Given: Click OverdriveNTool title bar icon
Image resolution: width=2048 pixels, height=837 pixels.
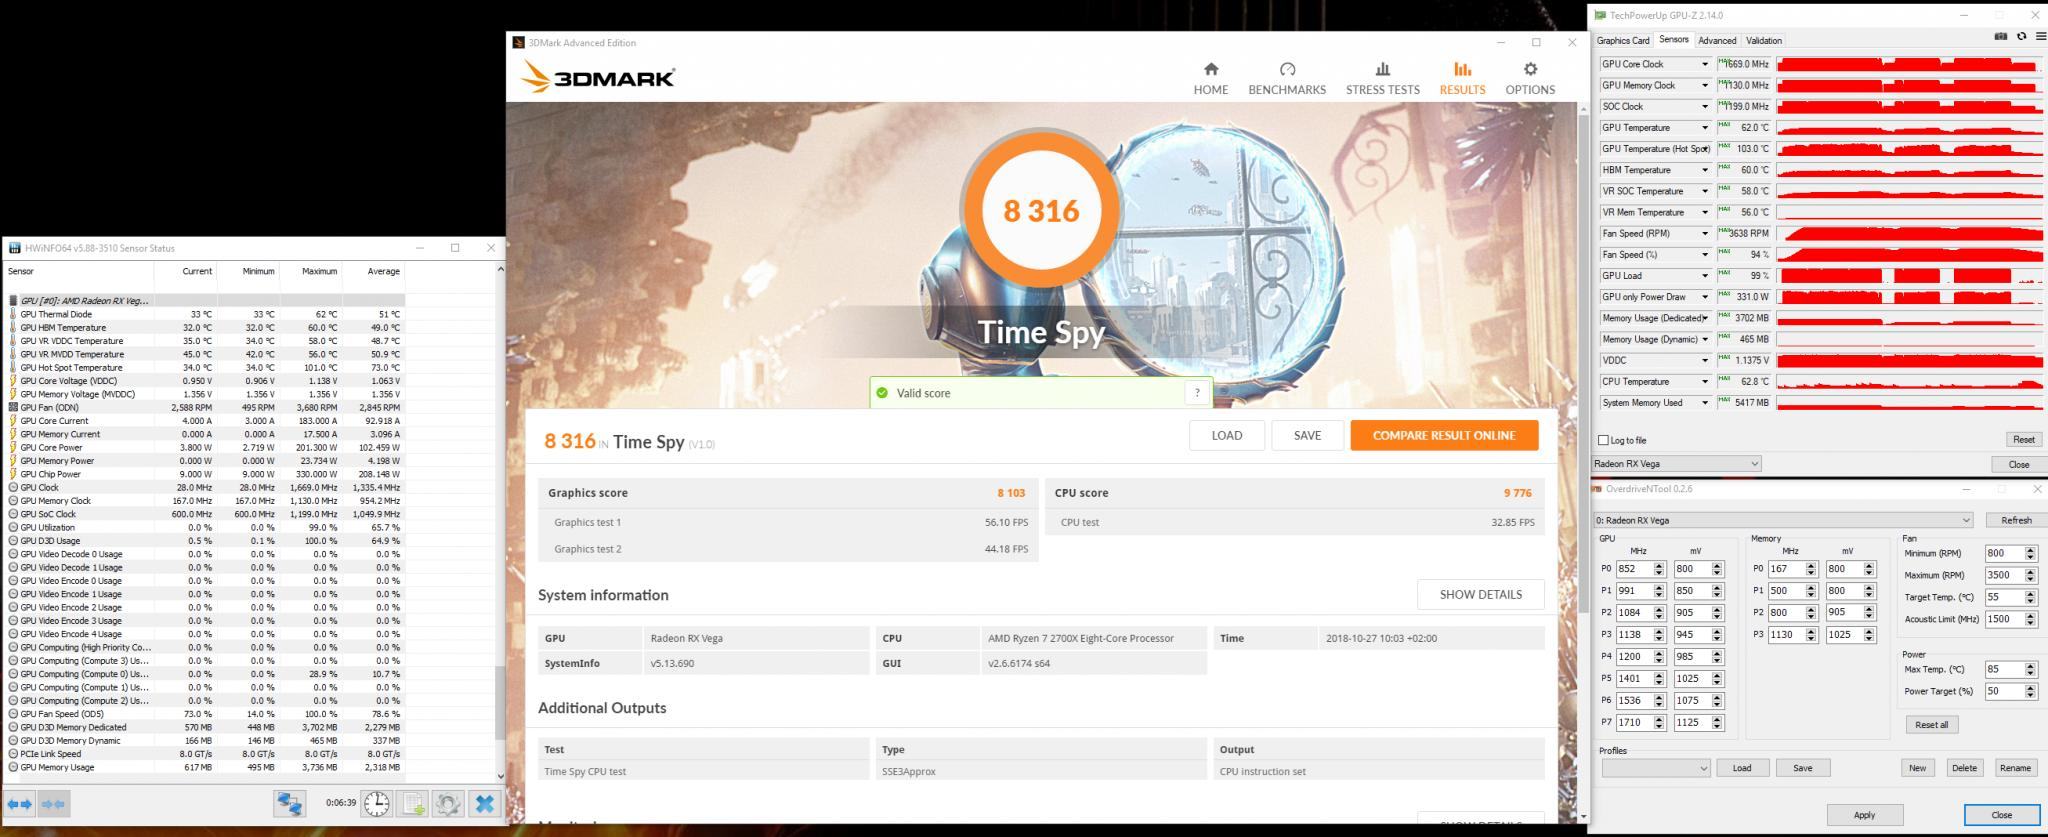Looking at the screenshot, I should pyautogui.click(x=1597, y=489).
